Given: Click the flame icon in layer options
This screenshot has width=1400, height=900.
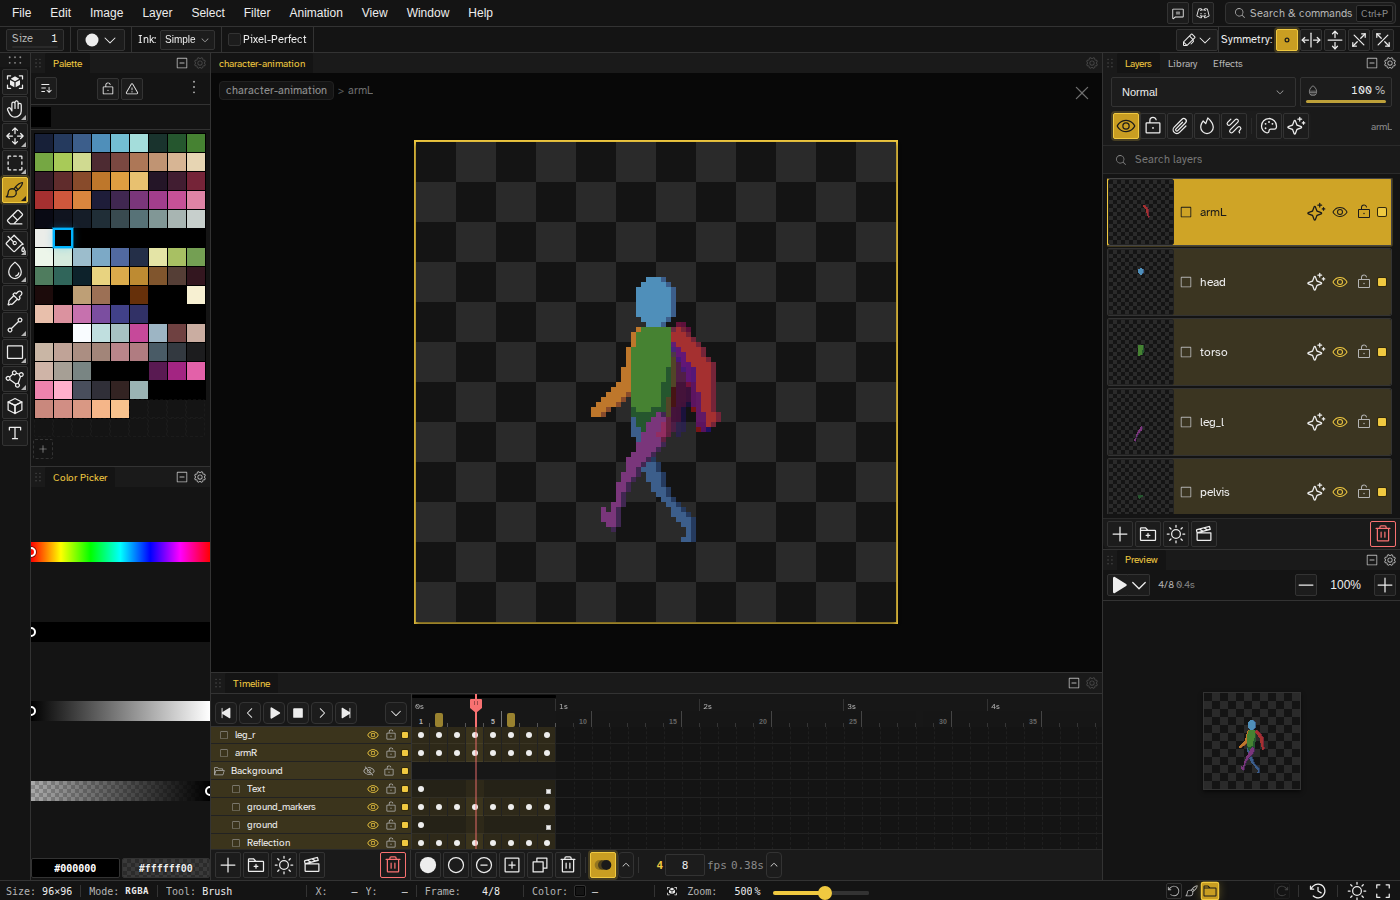Looking at the screenshot, I should tap(1207, 126).
